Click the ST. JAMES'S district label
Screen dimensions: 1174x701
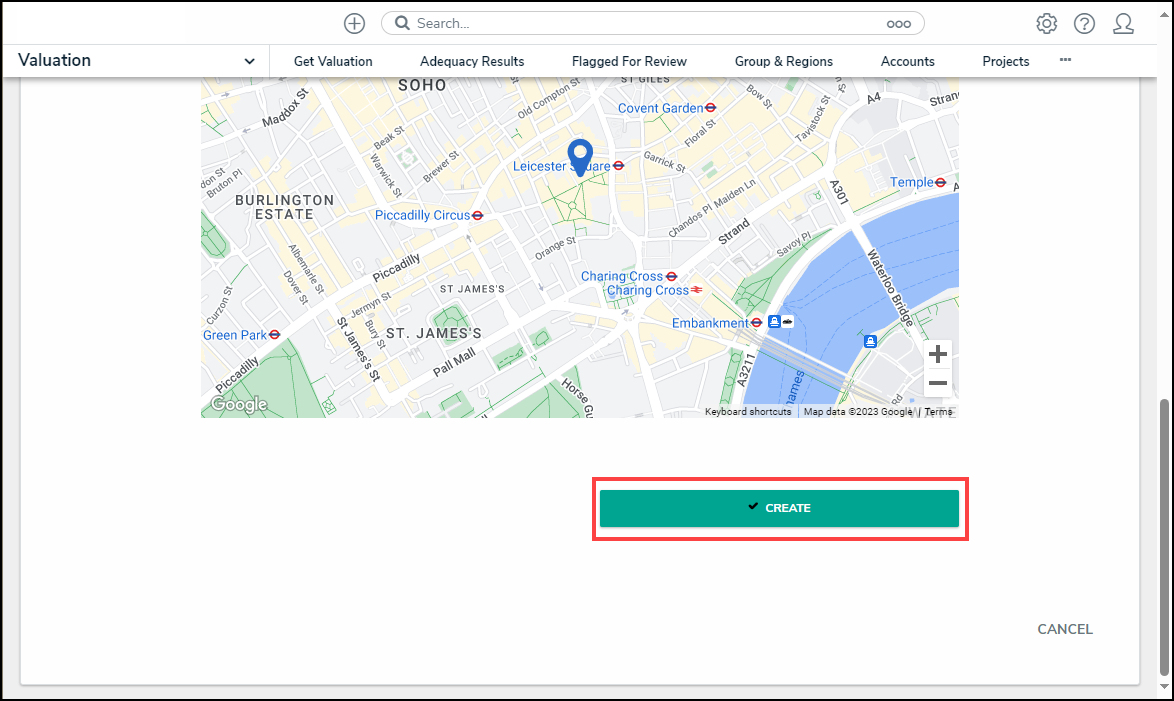pos(434,333)
